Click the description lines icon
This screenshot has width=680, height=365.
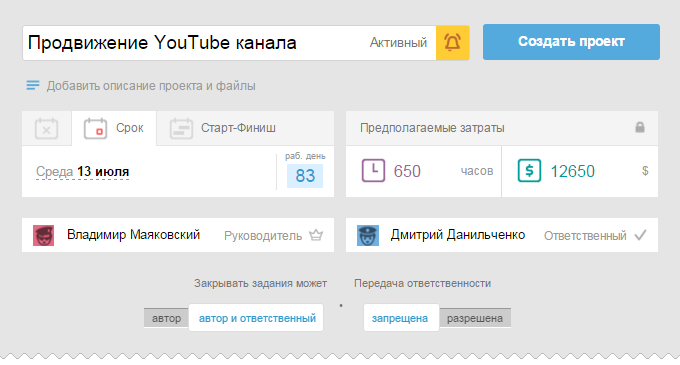(33, 85)
